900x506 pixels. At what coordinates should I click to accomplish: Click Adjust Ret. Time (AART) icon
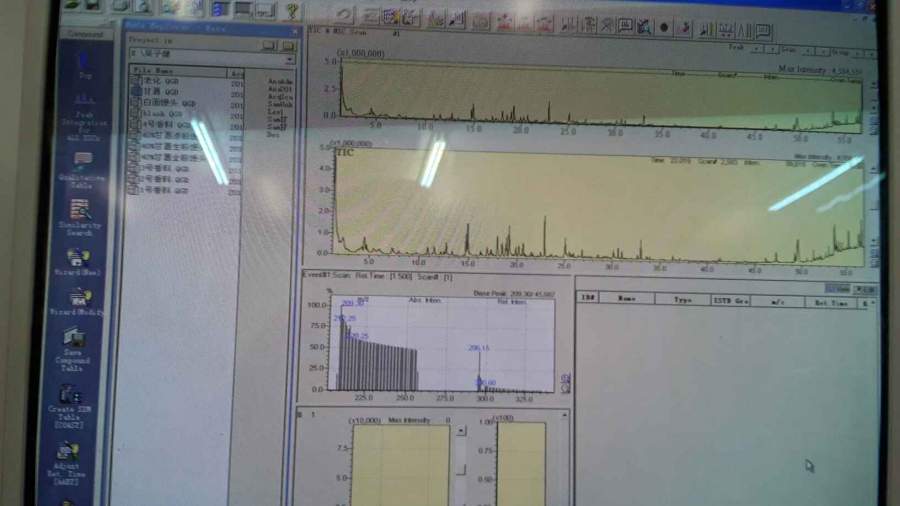(67, 464)
